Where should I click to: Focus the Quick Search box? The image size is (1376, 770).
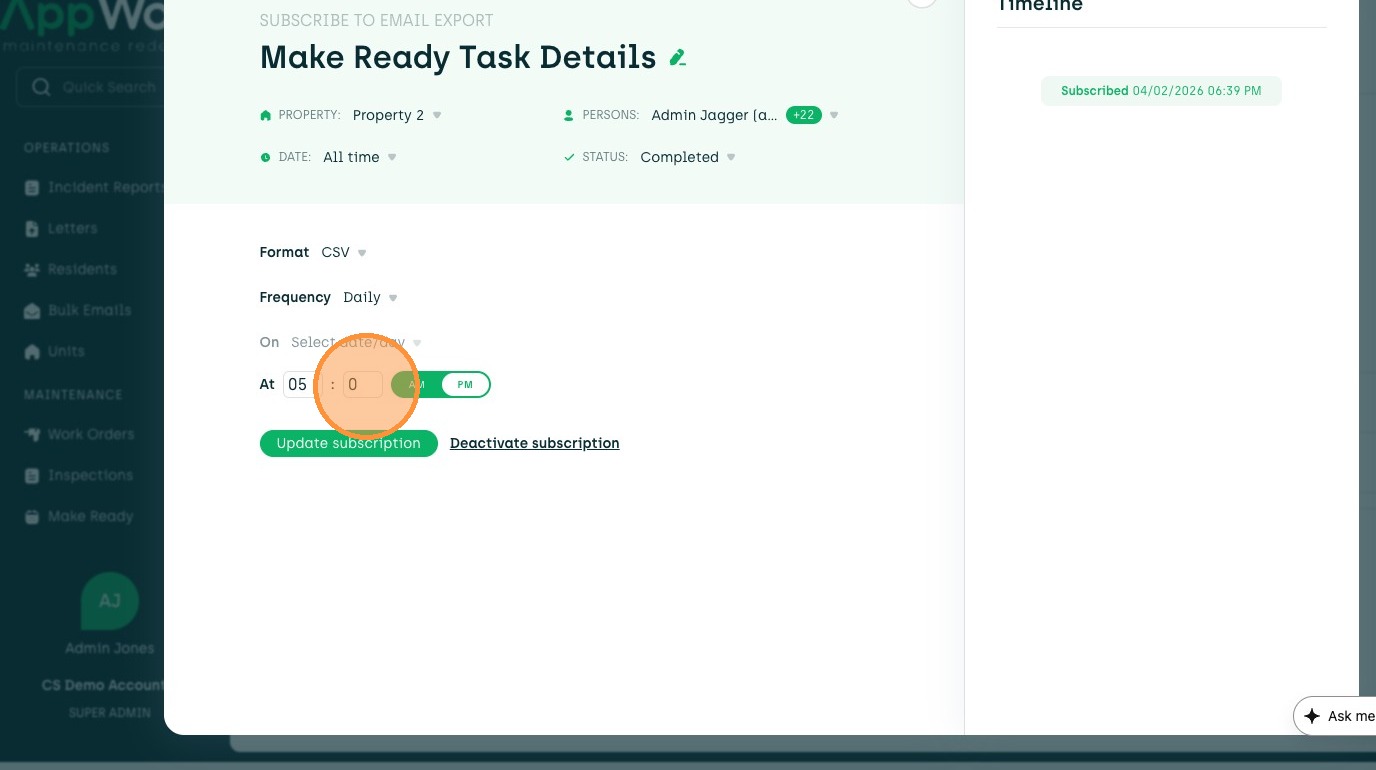[90, 87]
